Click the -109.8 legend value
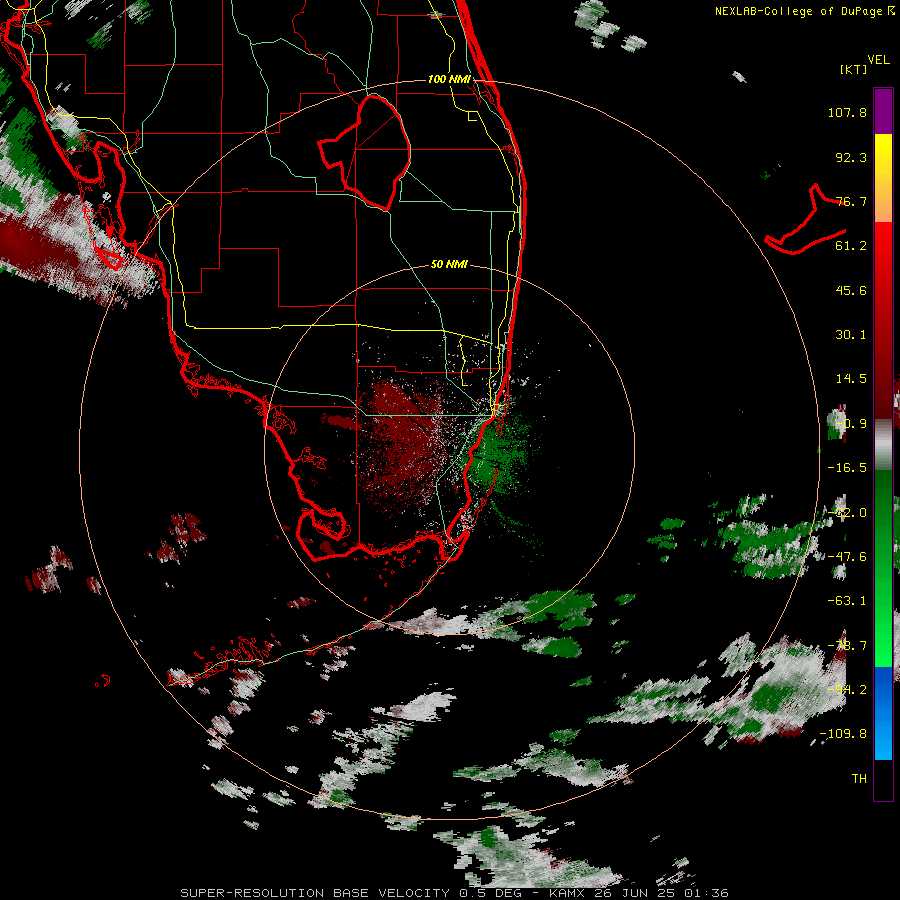Viewport: 900px width, 900px height. [x=843, y=734]
